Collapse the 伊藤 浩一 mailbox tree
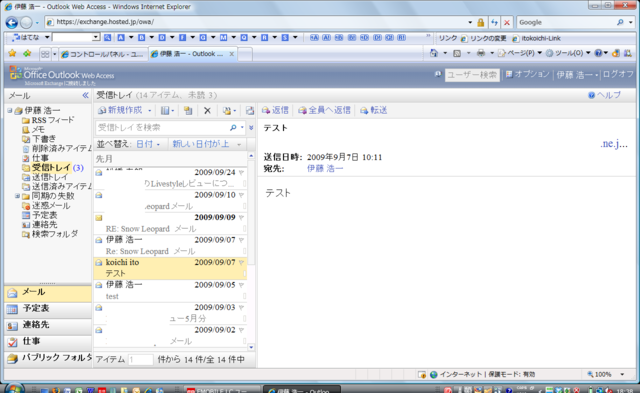Image resolution: width=640 pixels, height=393 pixels. tap(9, 110)
